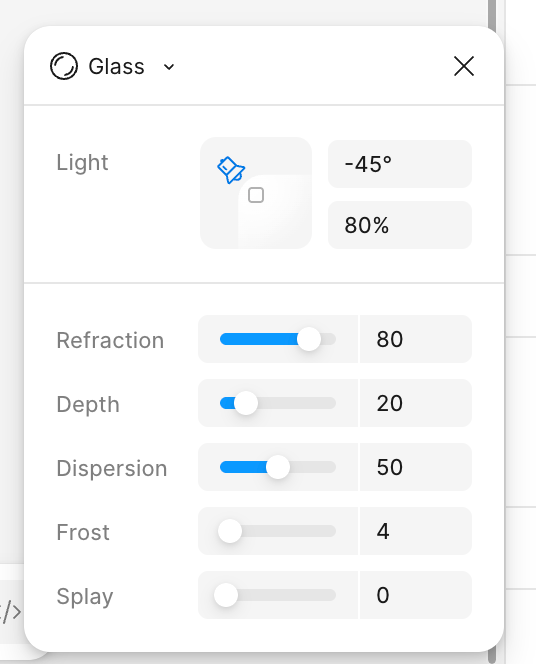This screenshot has height=664, width=536.
Task: Click the light direction preview pad
Action: pyautogui.click(x=256, y=193)
